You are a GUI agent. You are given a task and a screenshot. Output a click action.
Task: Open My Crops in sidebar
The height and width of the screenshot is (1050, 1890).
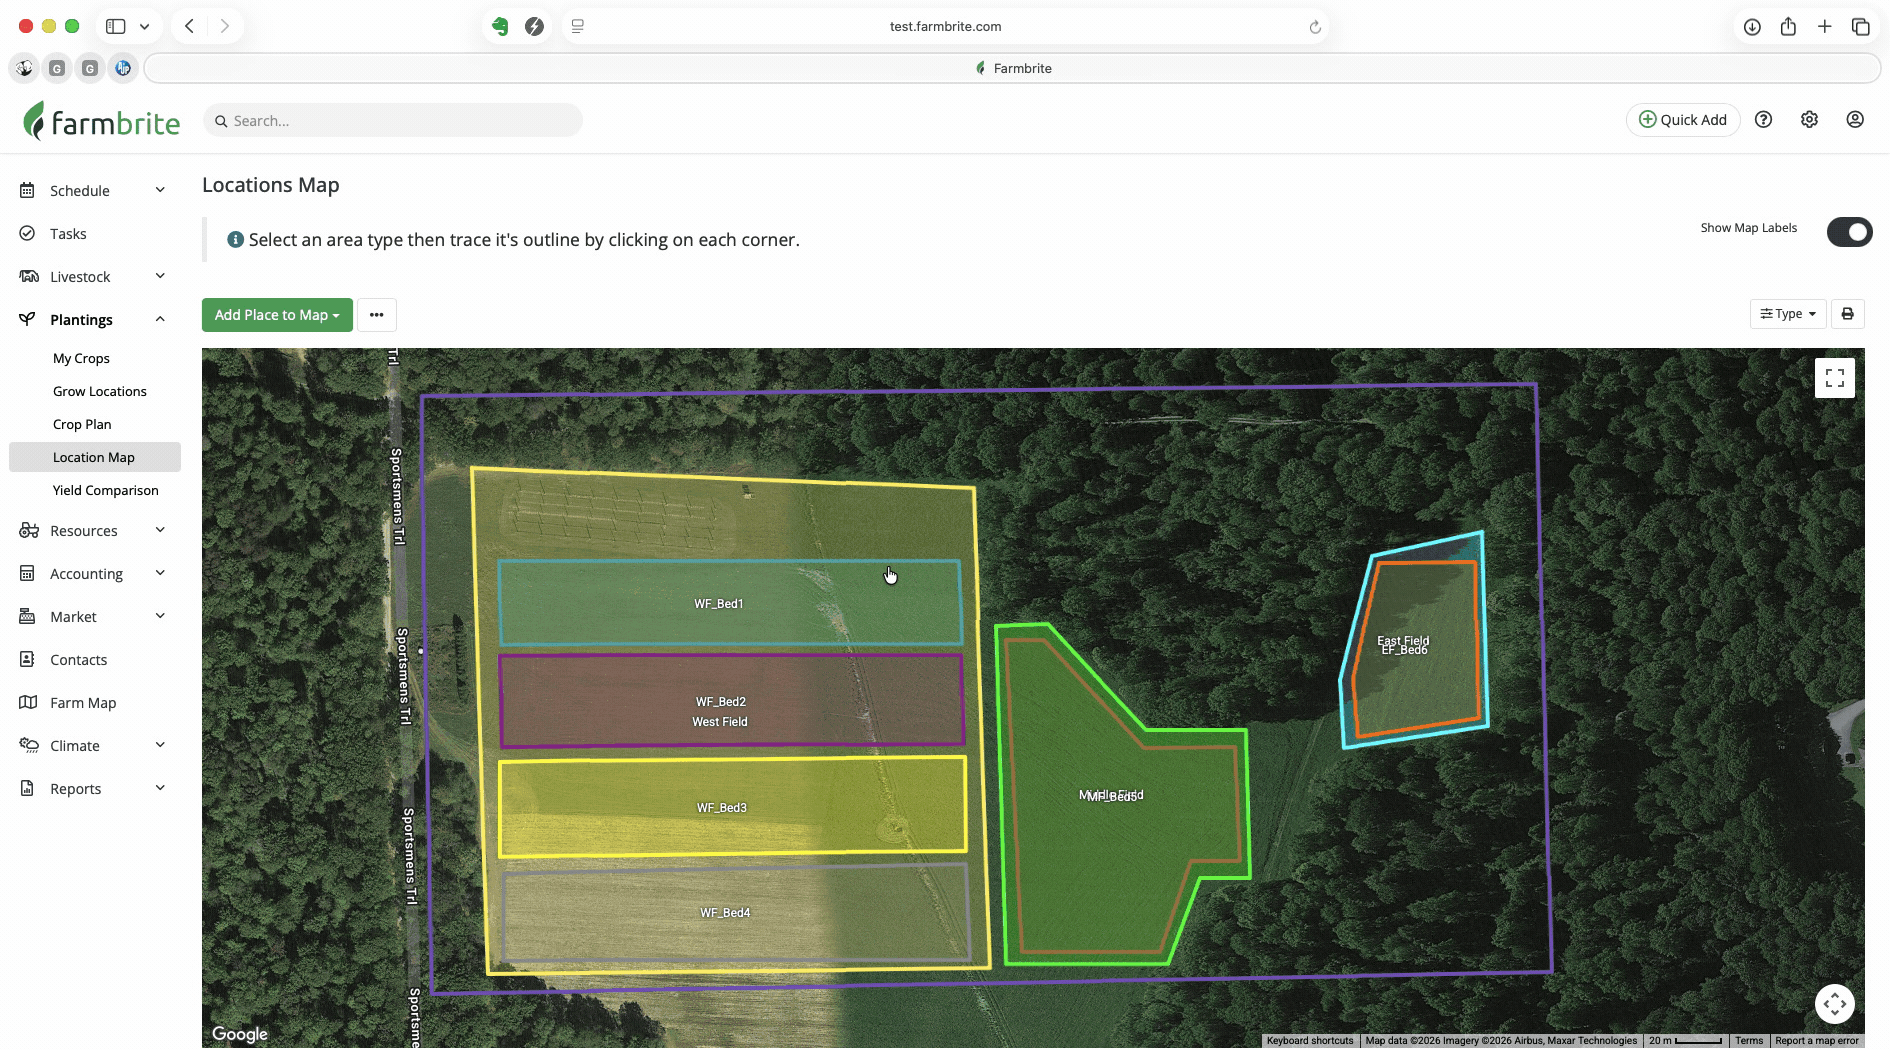pyautogui.click(x=81, y=358)
